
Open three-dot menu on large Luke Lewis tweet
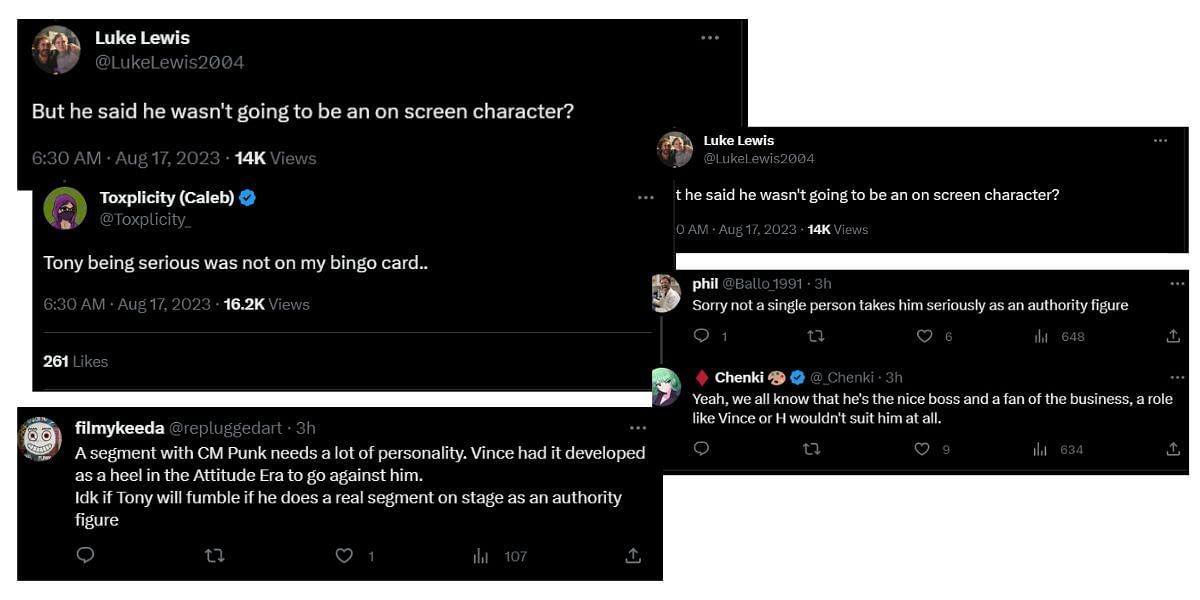click(x=710, y=38)
